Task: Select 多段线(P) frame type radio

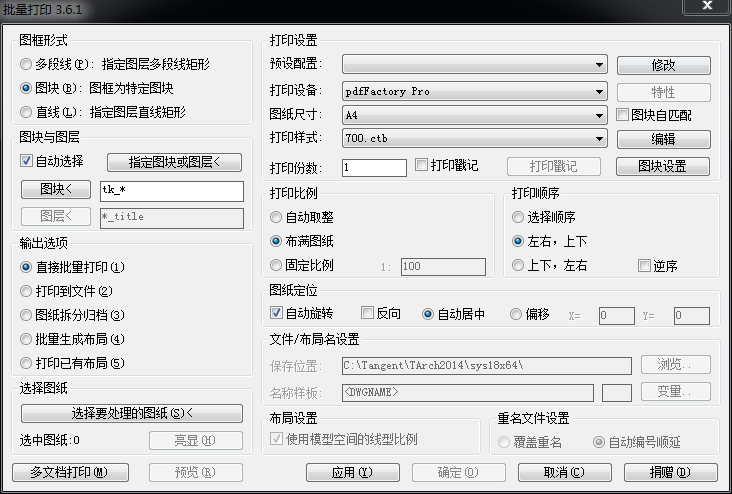Action: (x=26, y=64)
